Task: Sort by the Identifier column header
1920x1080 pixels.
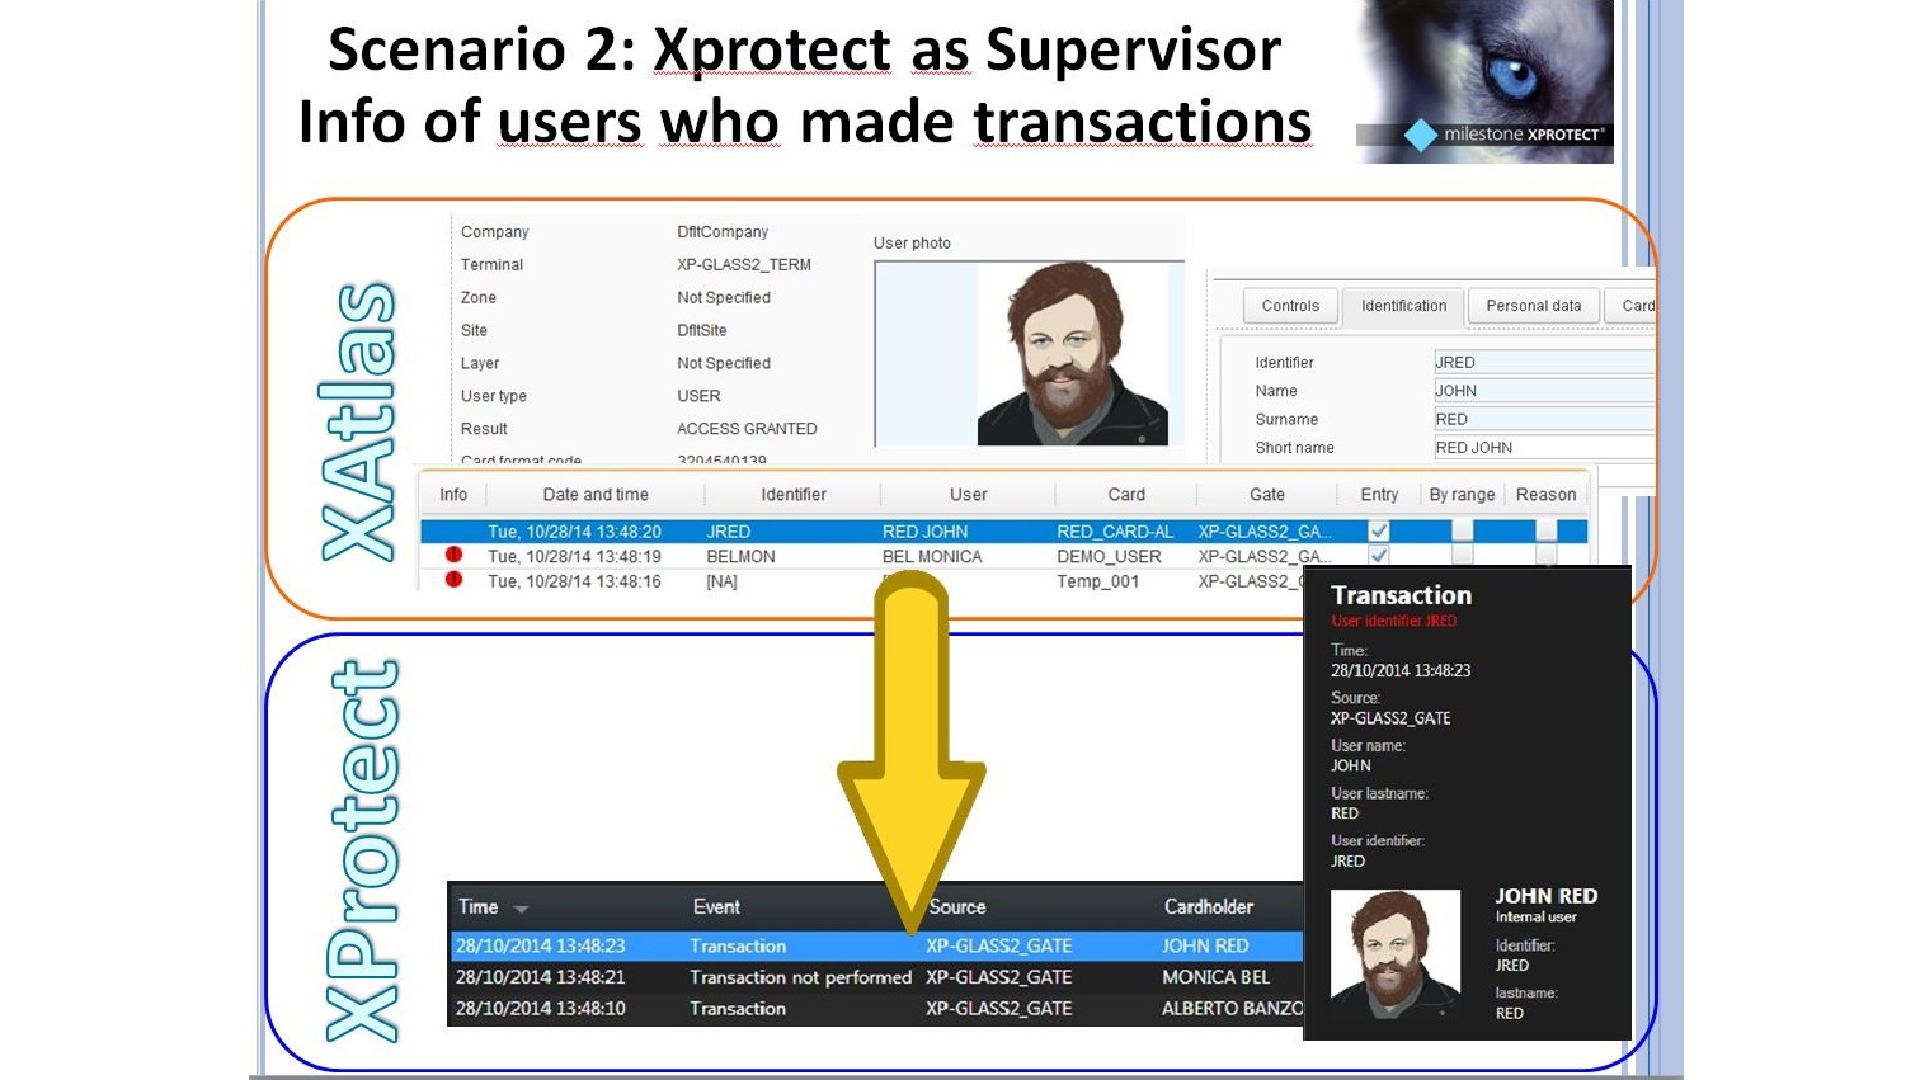Action: (793, 494)
